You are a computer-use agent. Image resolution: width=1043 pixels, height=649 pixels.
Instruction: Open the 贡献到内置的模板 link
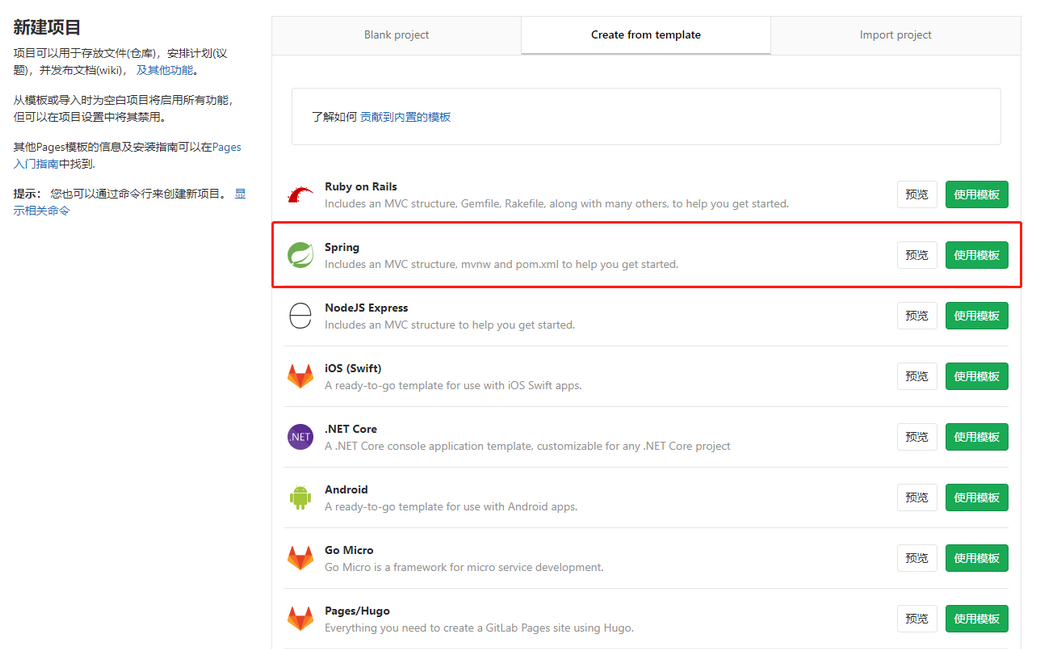pos(405,117)
